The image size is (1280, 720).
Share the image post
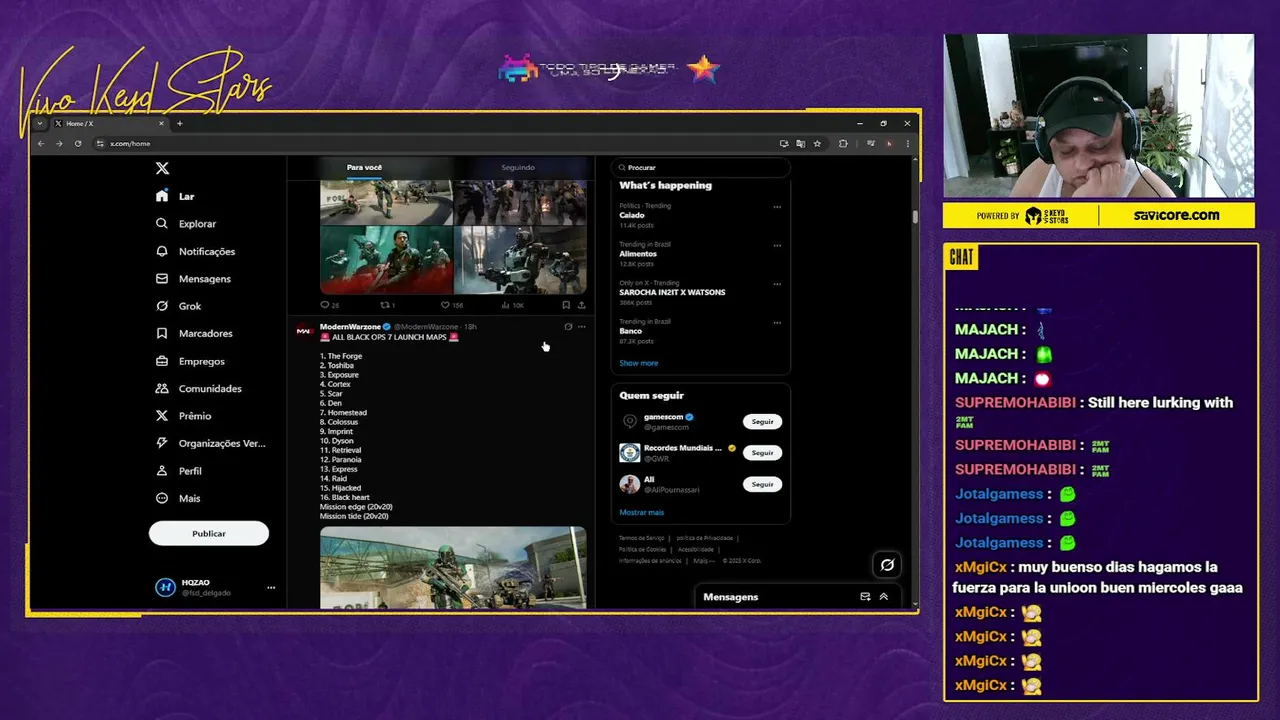581,305
